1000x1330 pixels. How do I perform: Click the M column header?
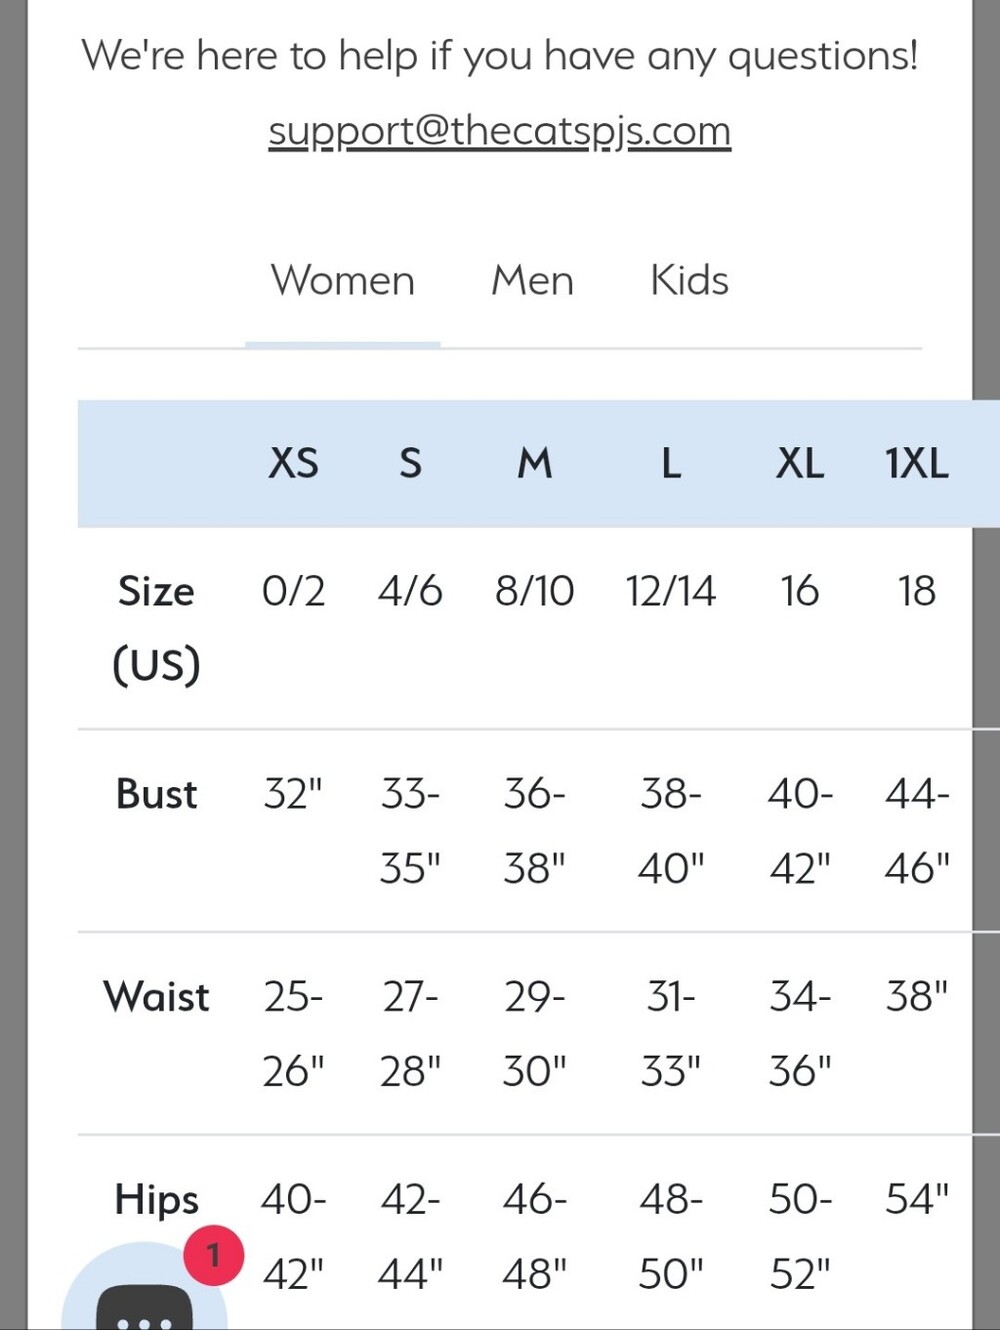click(x=534, y=464)
